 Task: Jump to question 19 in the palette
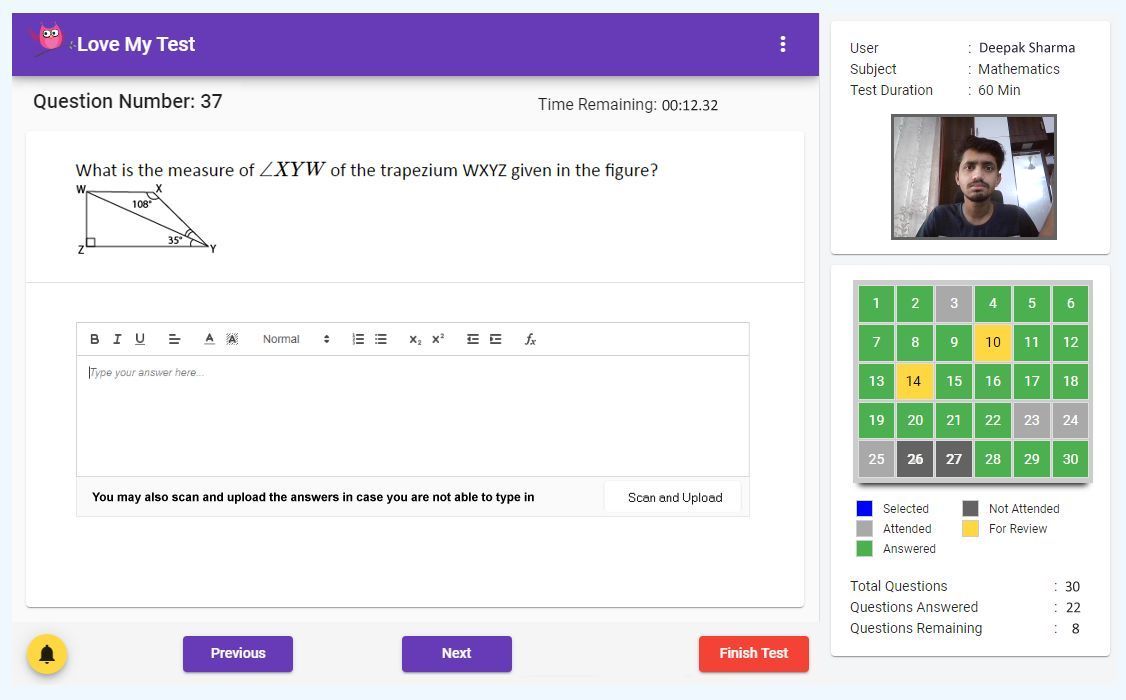click(x=876, y=420)
